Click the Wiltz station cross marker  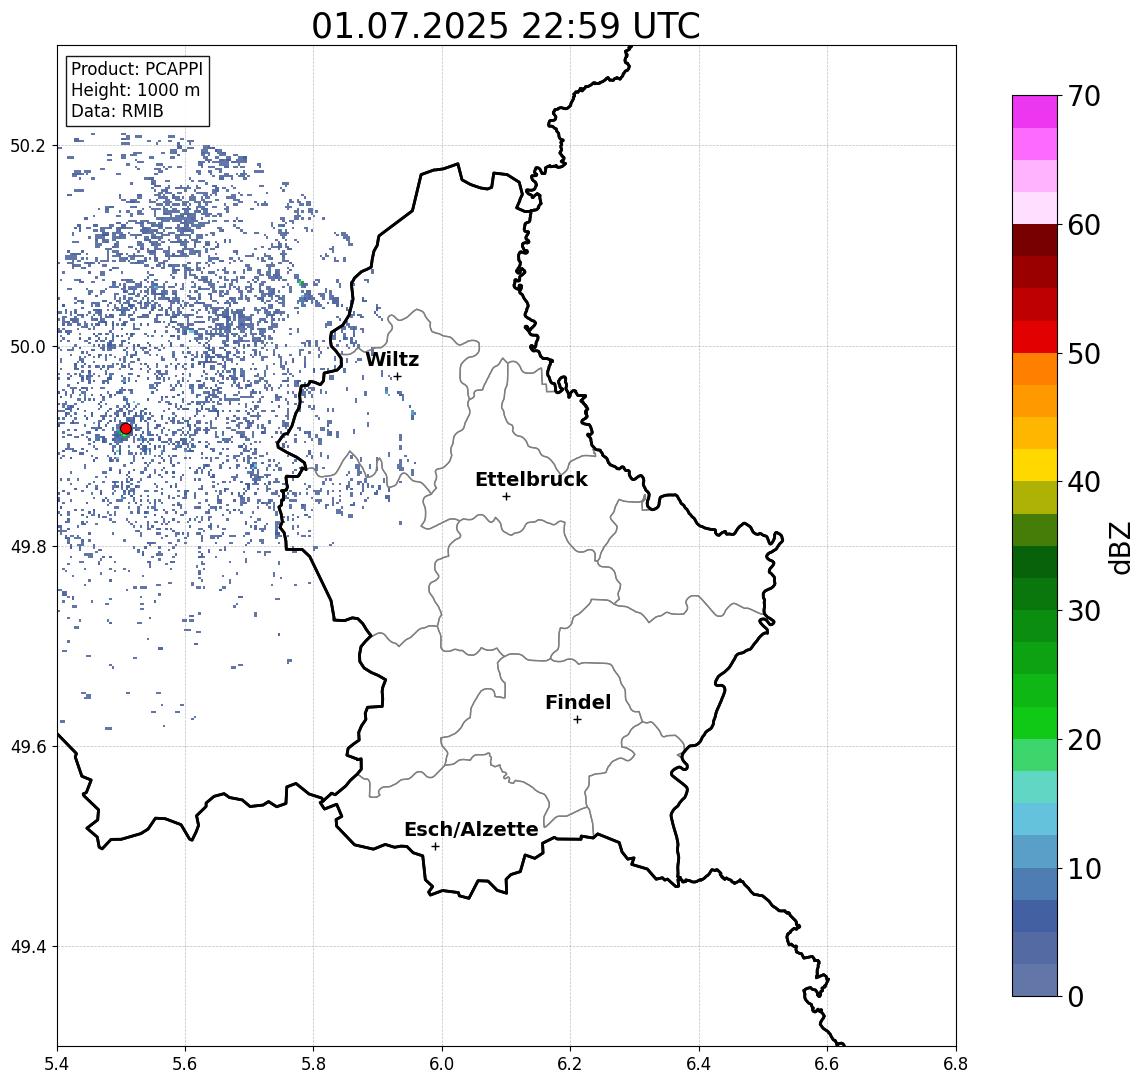tap(397, 376)
